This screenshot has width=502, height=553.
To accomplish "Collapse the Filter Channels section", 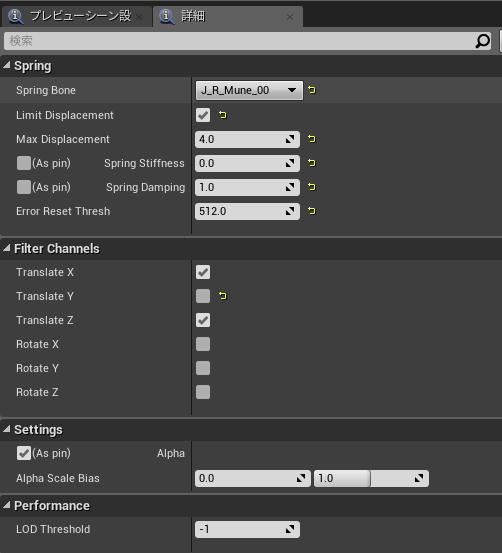I will coord(6,248).
